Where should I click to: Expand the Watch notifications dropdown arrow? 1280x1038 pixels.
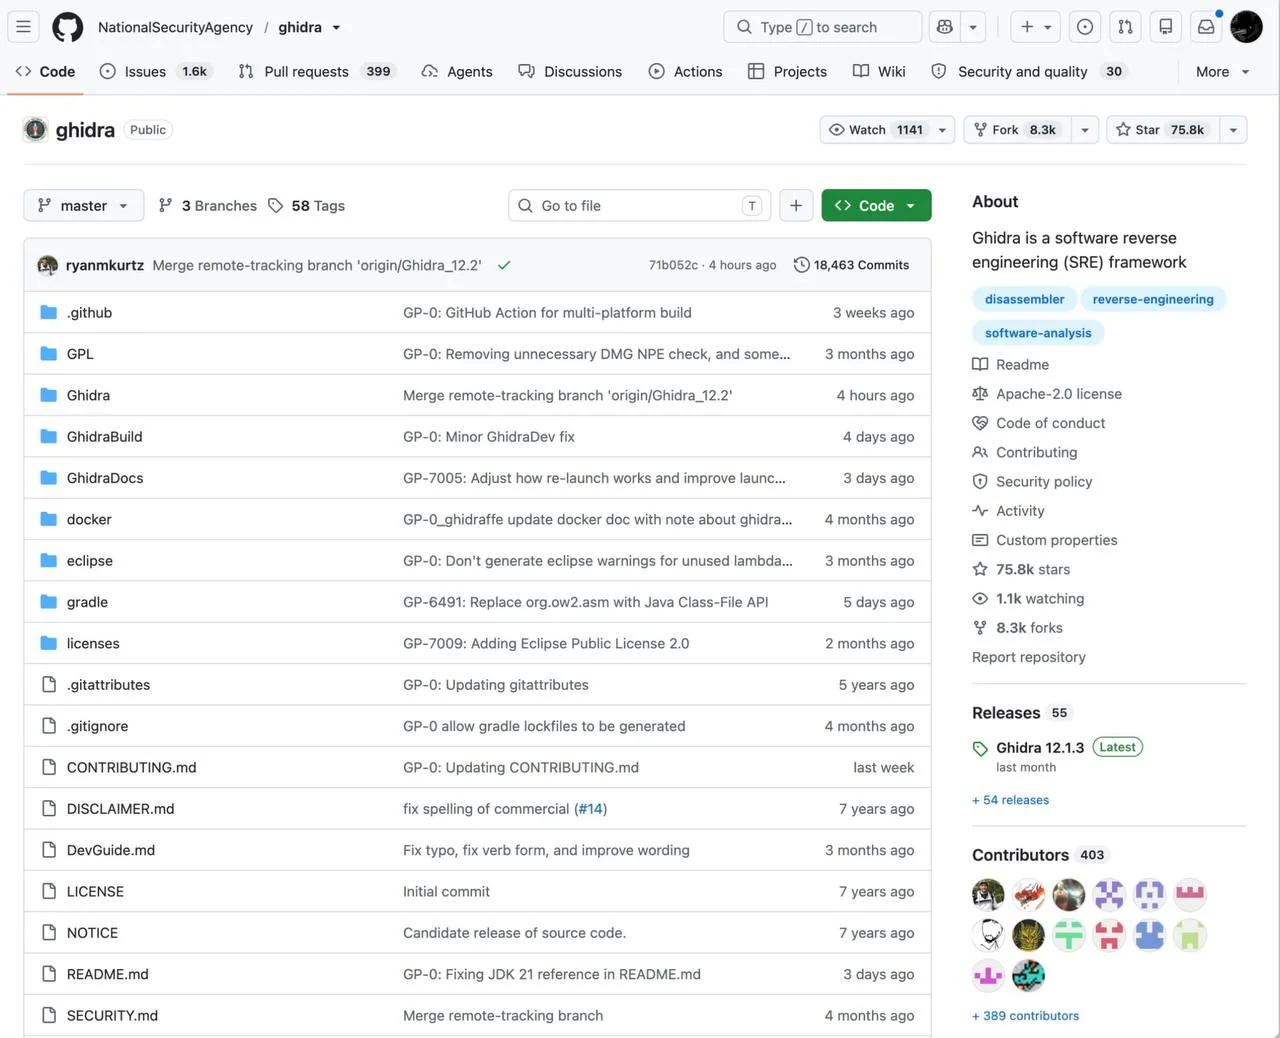(942, 130)
